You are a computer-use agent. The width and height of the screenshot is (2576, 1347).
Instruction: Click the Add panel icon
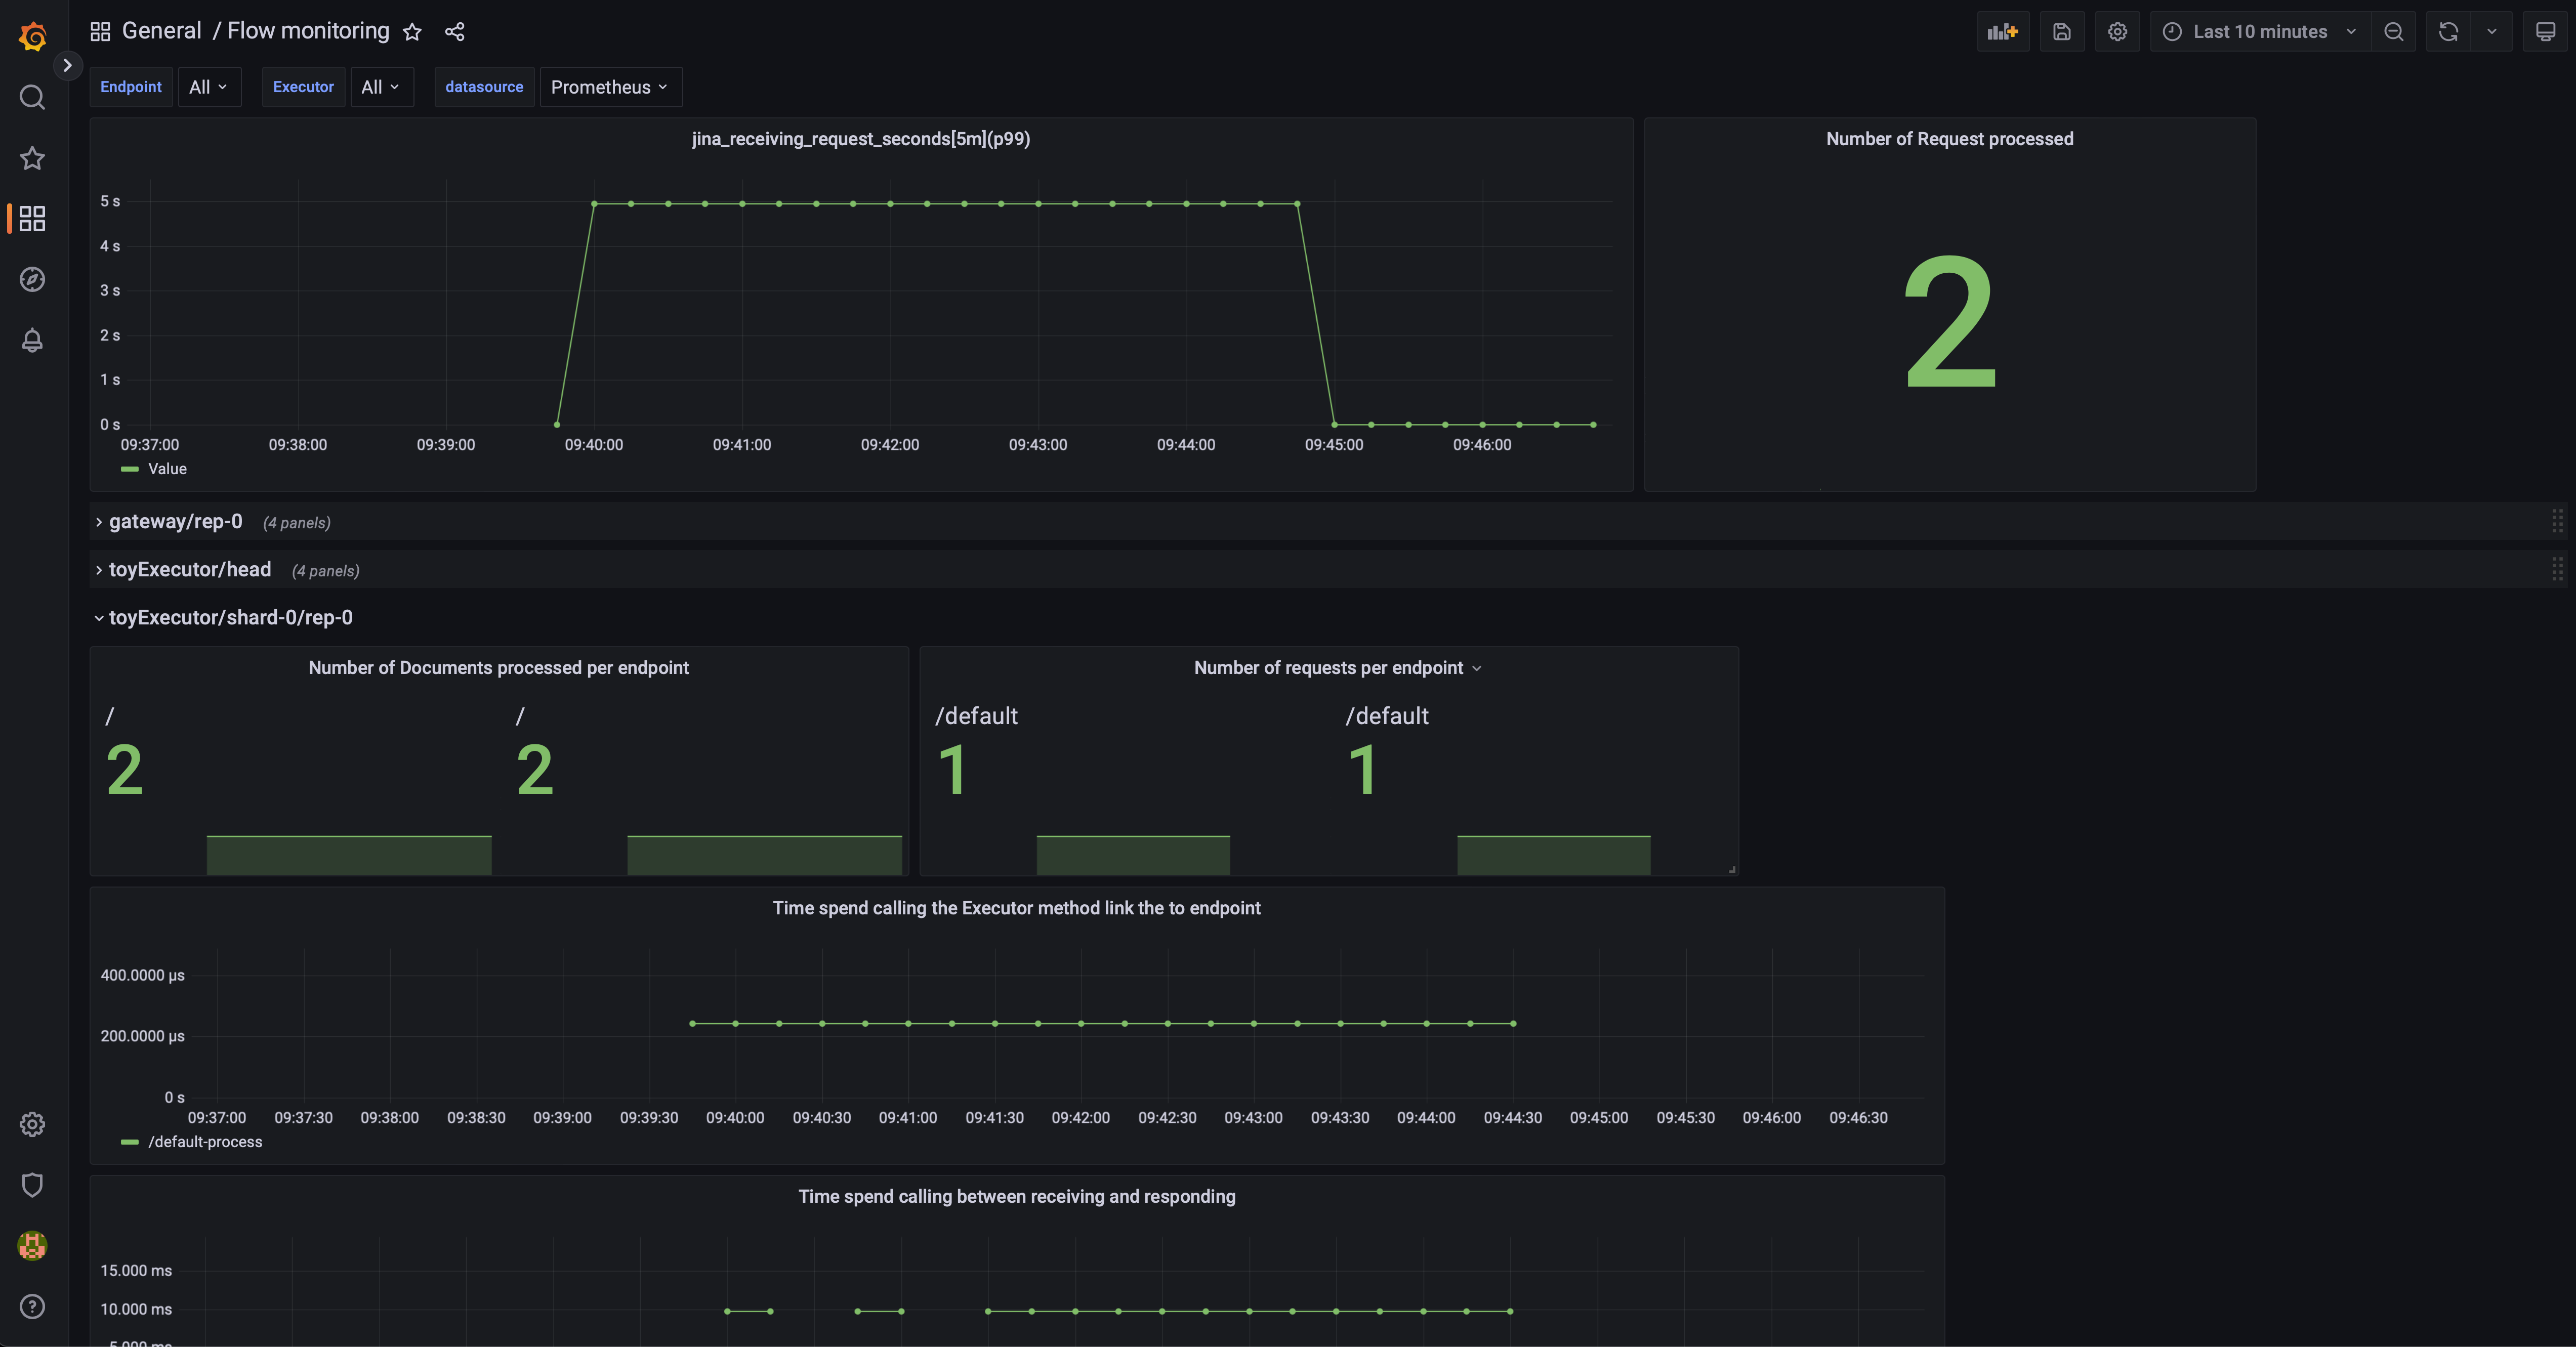coord(2002,32)
